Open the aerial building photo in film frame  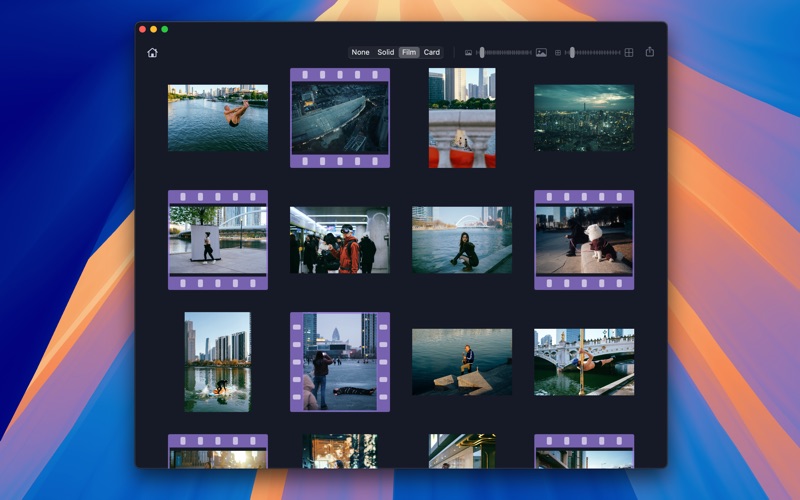pyautogui.click(x=340, y=118)
